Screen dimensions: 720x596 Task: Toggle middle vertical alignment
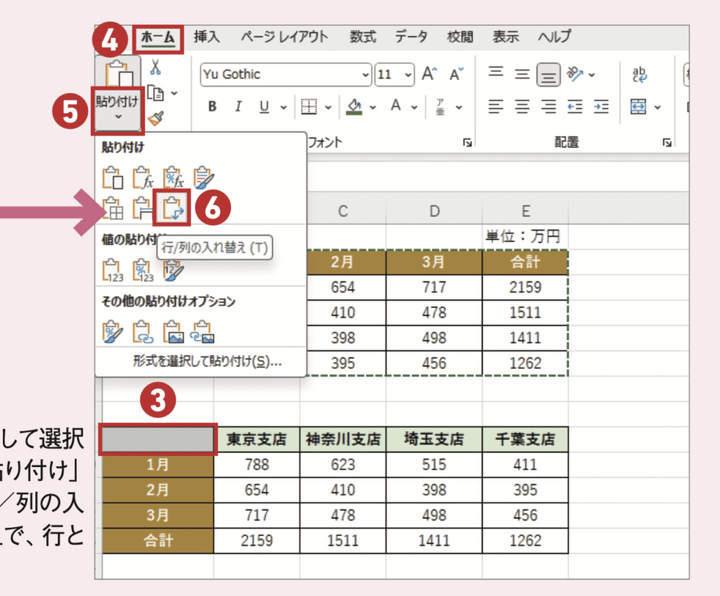[548, 74]
